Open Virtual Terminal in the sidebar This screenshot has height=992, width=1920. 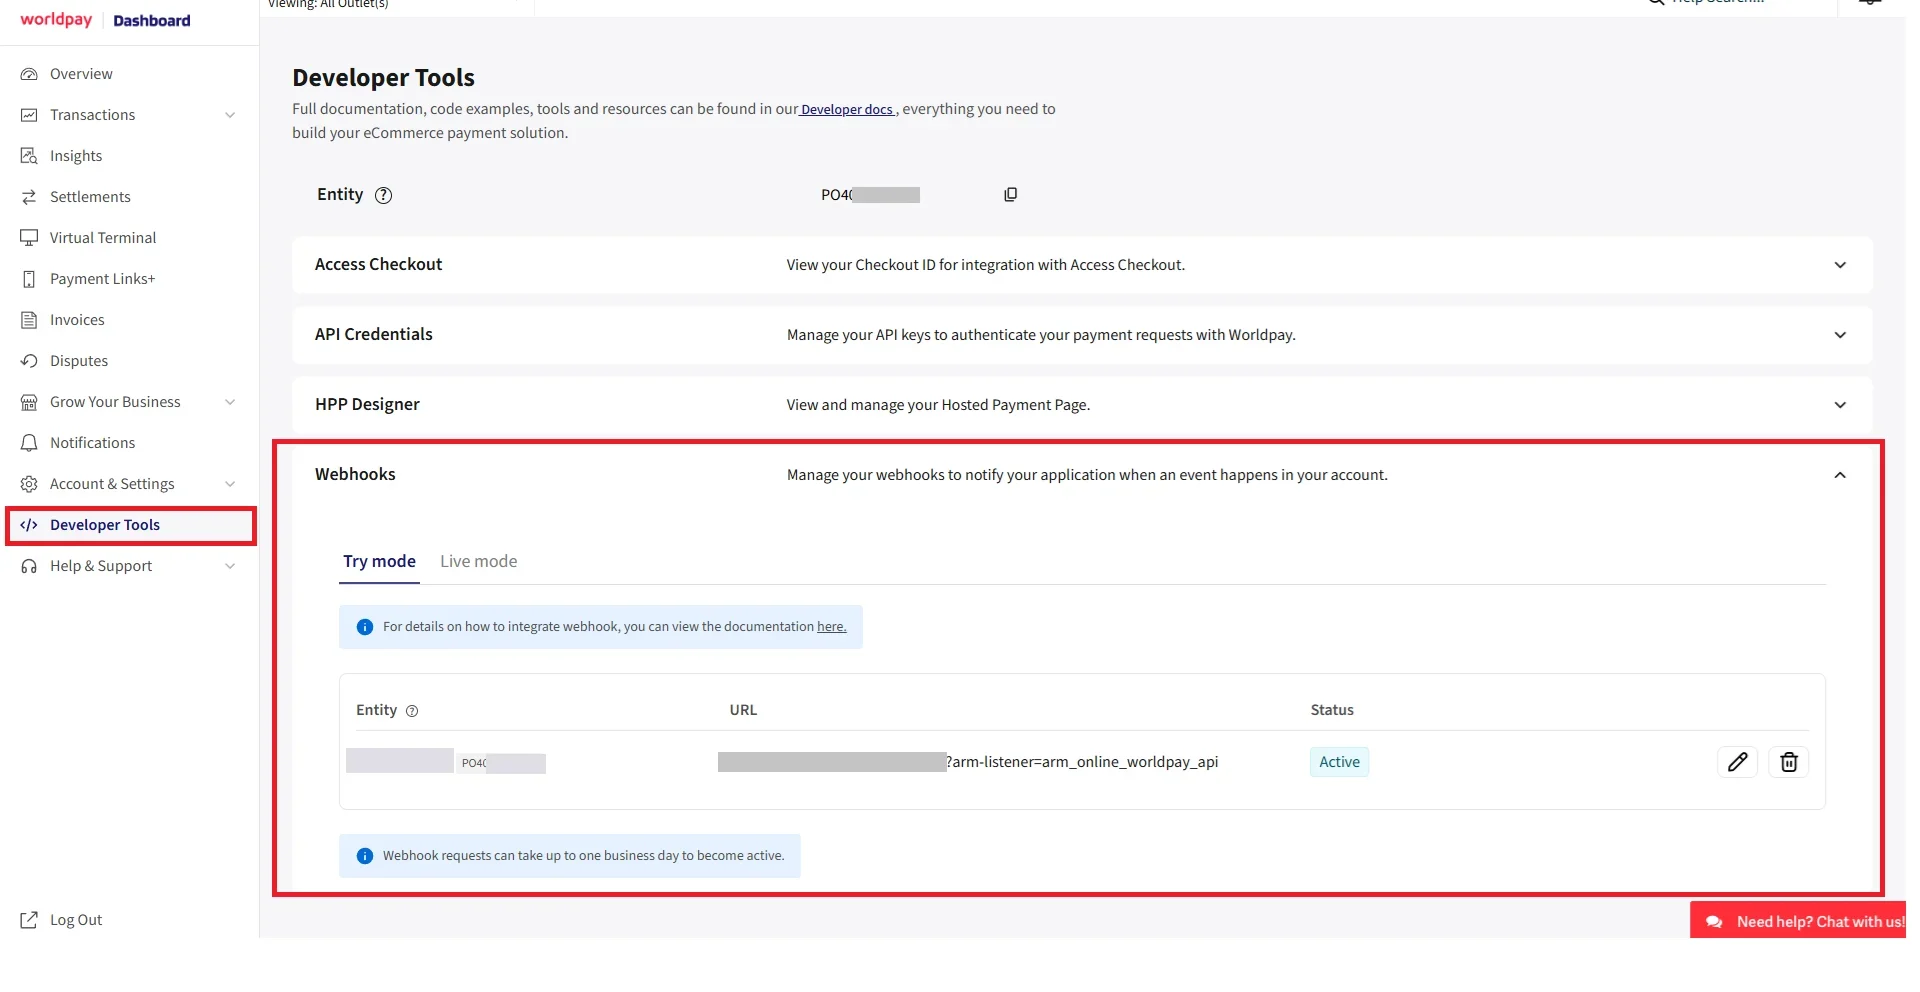coord(103,238)
